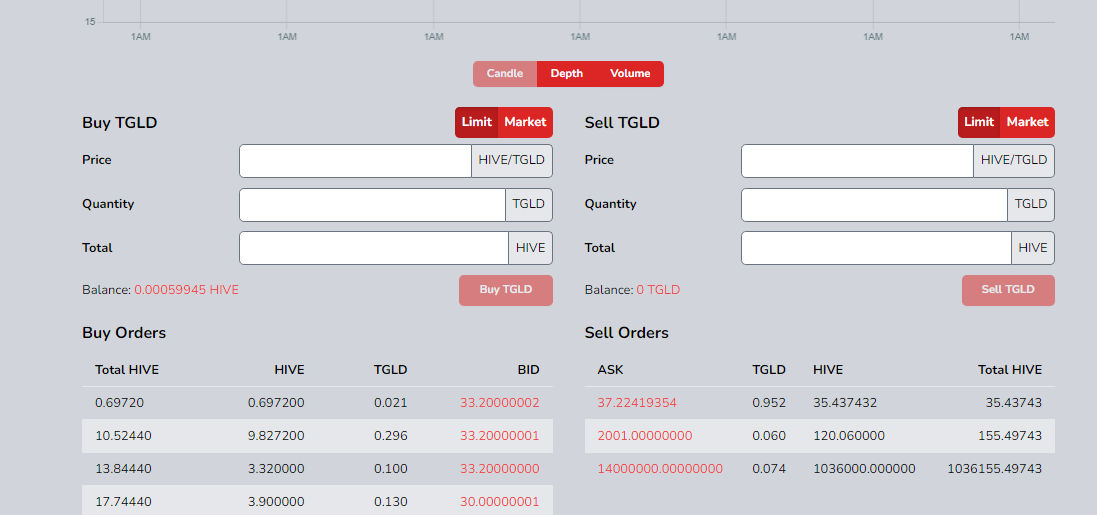
Task: Select Market order type under Buy TGLD
Action: click(525, 122)
